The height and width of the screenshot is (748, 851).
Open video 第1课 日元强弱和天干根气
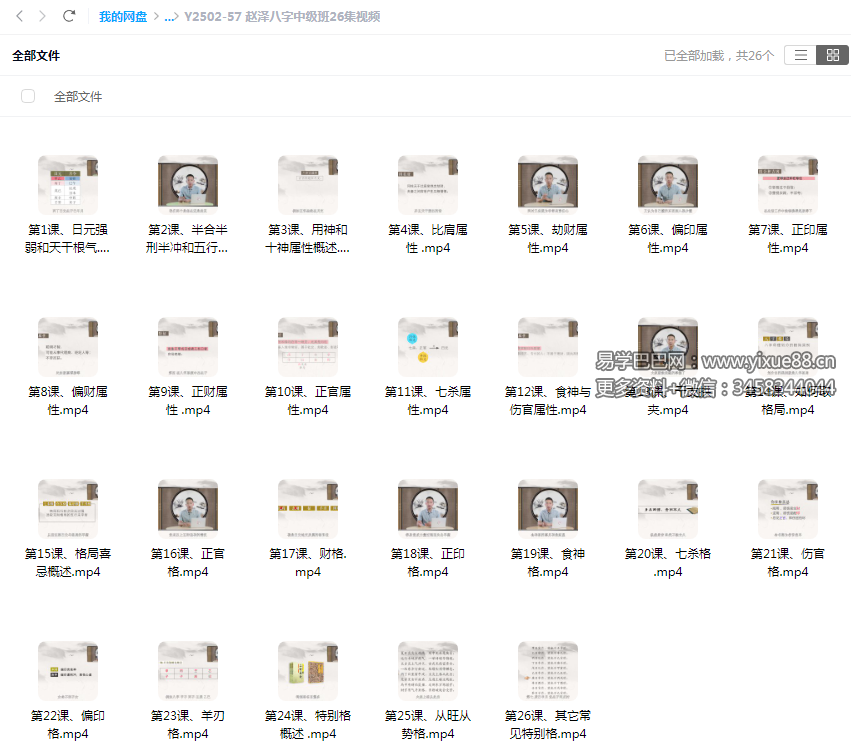click(68, 186)
